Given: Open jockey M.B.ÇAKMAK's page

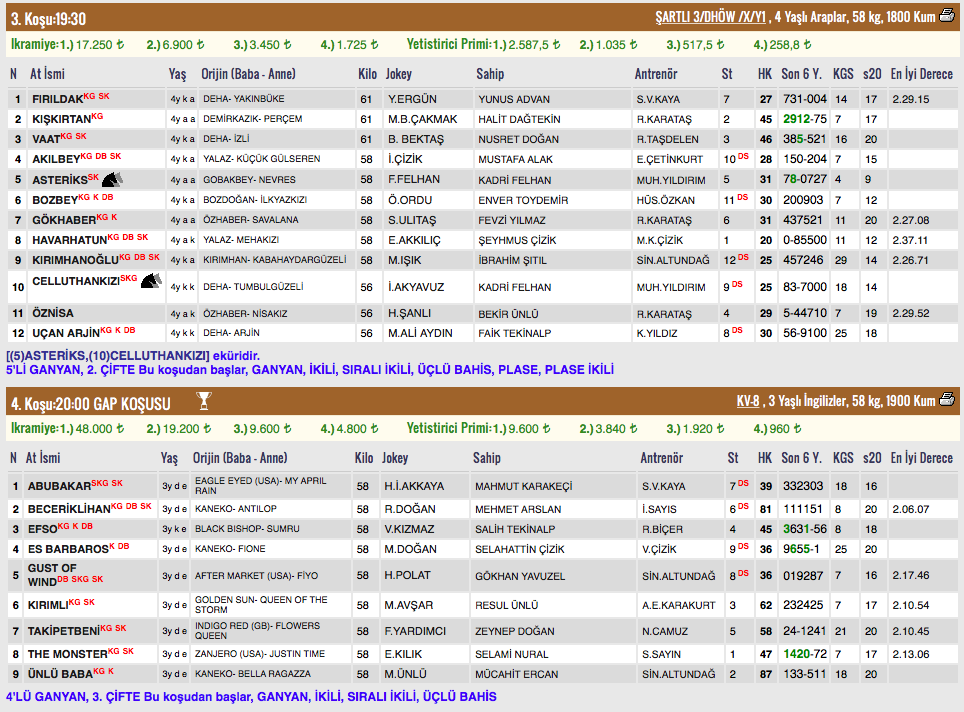Looking at the screenshot, I should point(422,119).
